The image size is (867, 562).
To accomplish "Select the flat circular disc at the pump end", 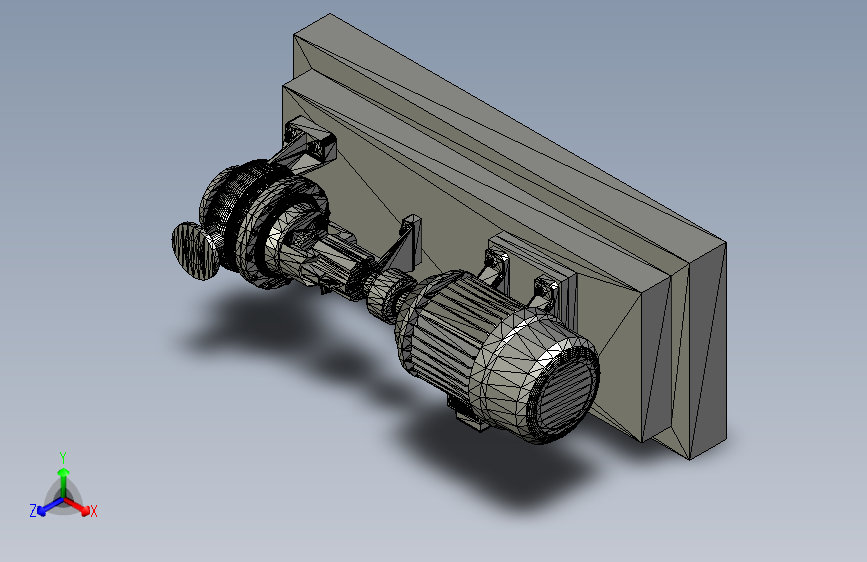I will click(x=195, y=251).
